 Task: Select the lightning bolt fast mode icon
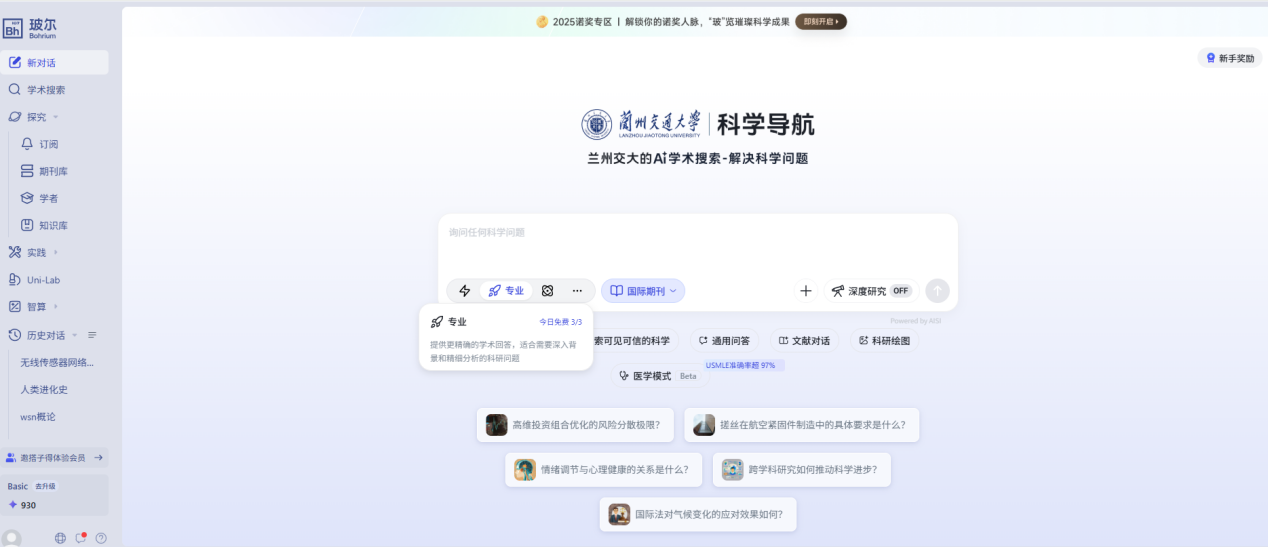464,291
